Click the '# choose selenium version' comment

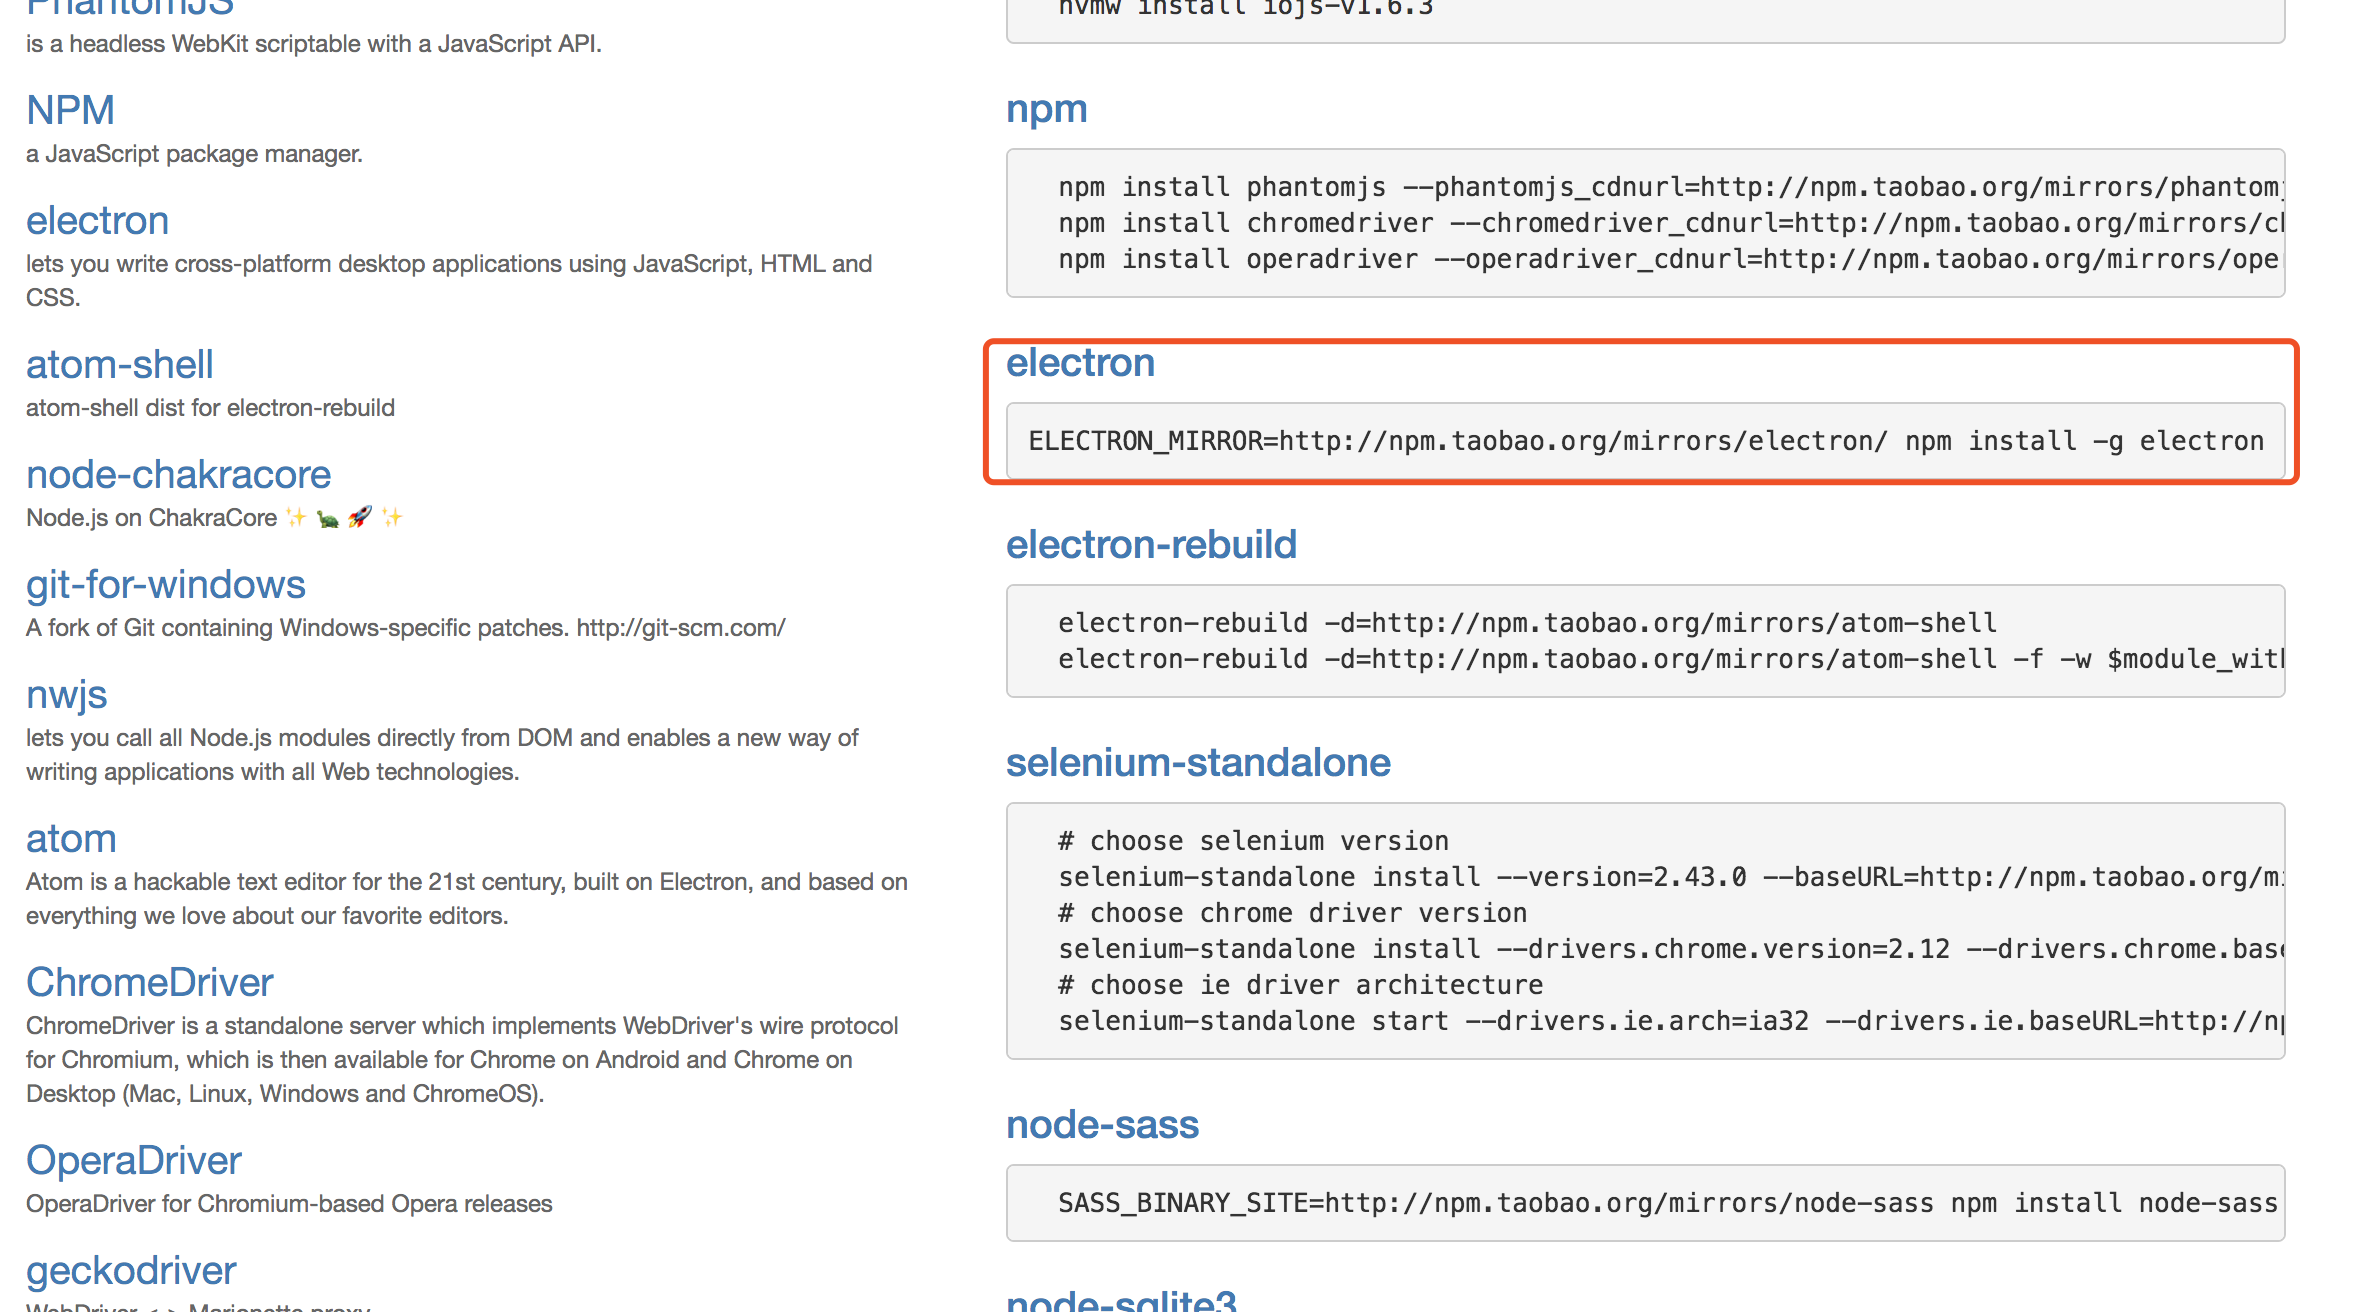coord(1253,841)
